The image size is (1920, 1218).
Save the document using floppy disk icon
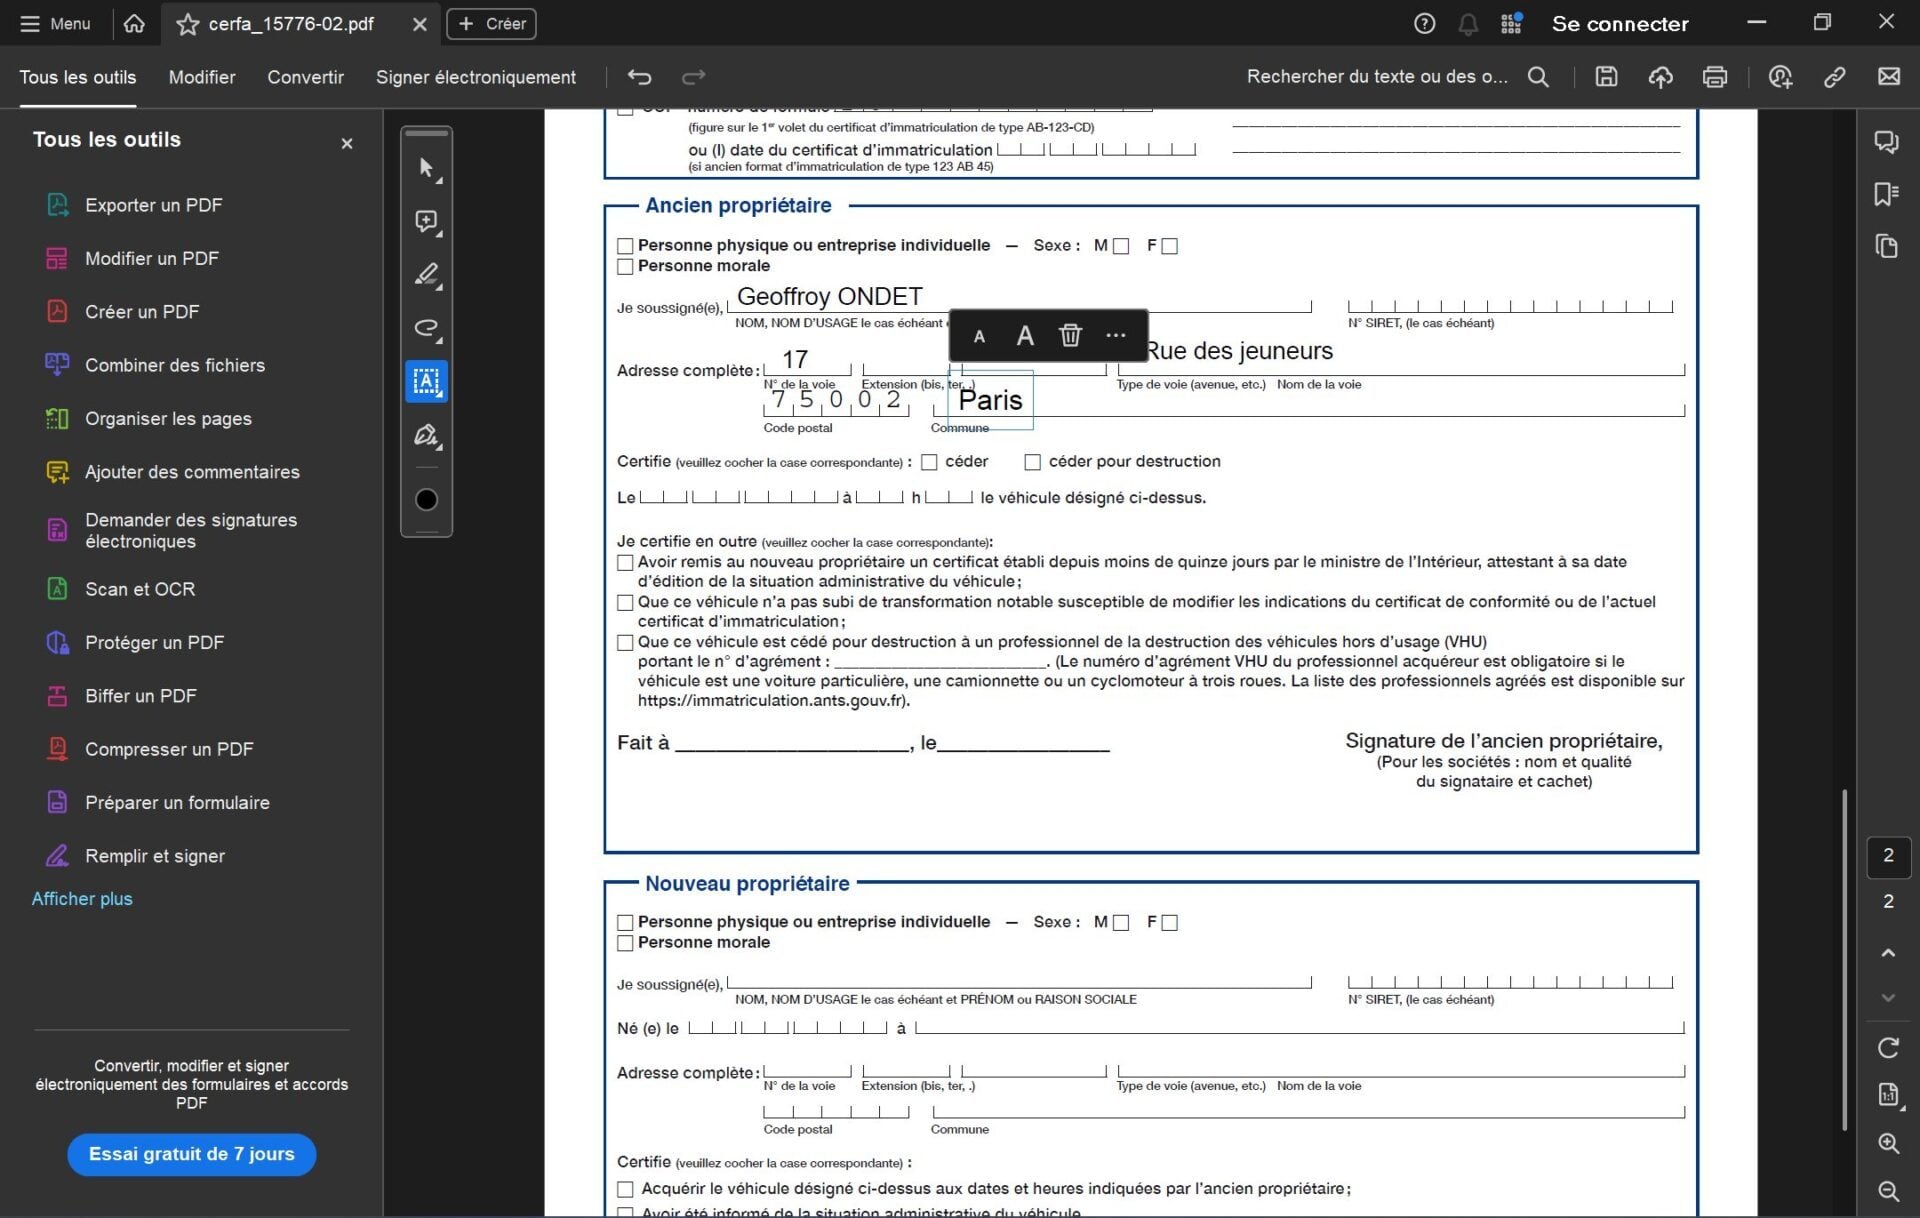point(1606,77)
